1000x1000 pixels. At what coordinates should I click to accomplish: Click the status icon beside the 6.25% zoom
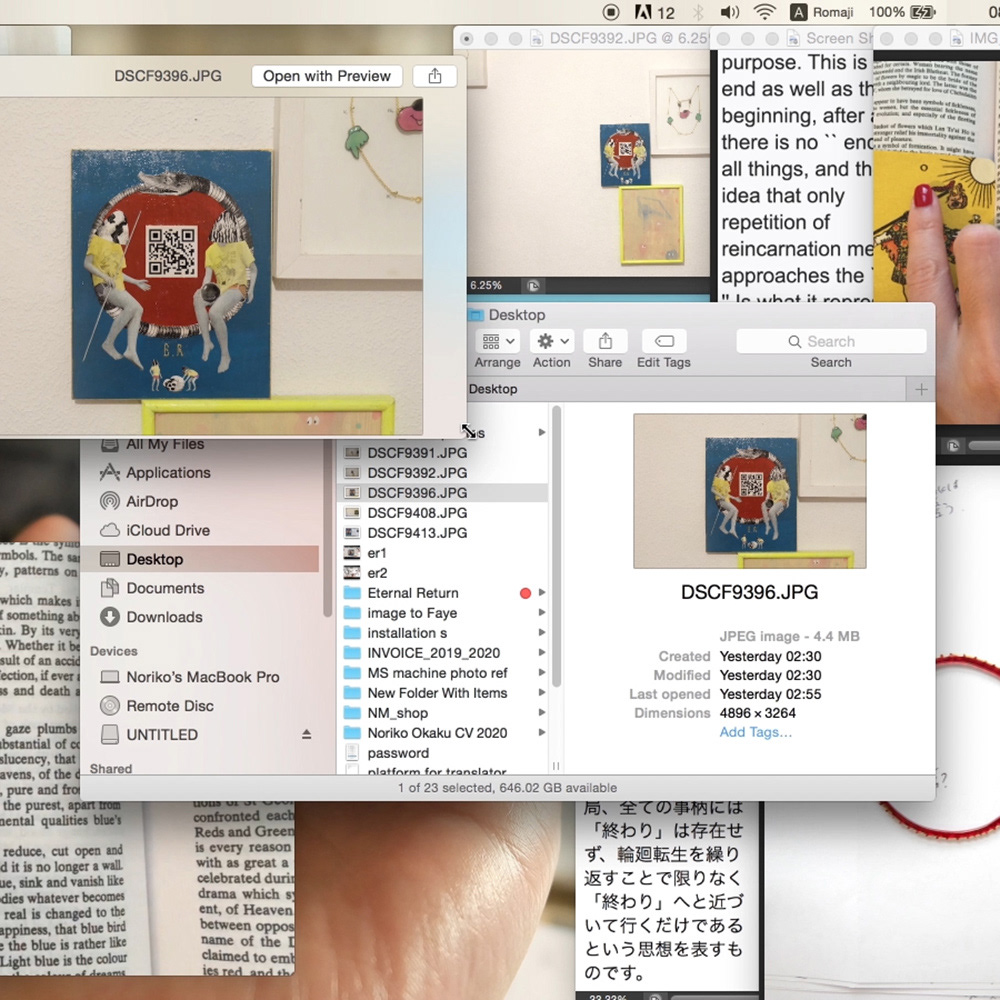click(x=533, y=286)
